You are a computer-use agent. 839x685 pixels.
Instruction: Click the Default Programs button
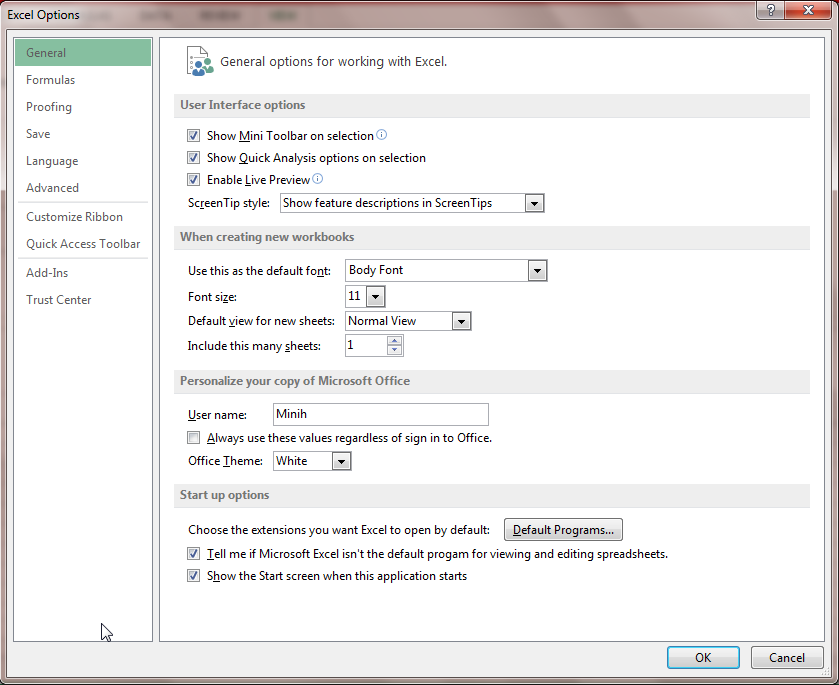pyautogui.click(x=563, y=530)
